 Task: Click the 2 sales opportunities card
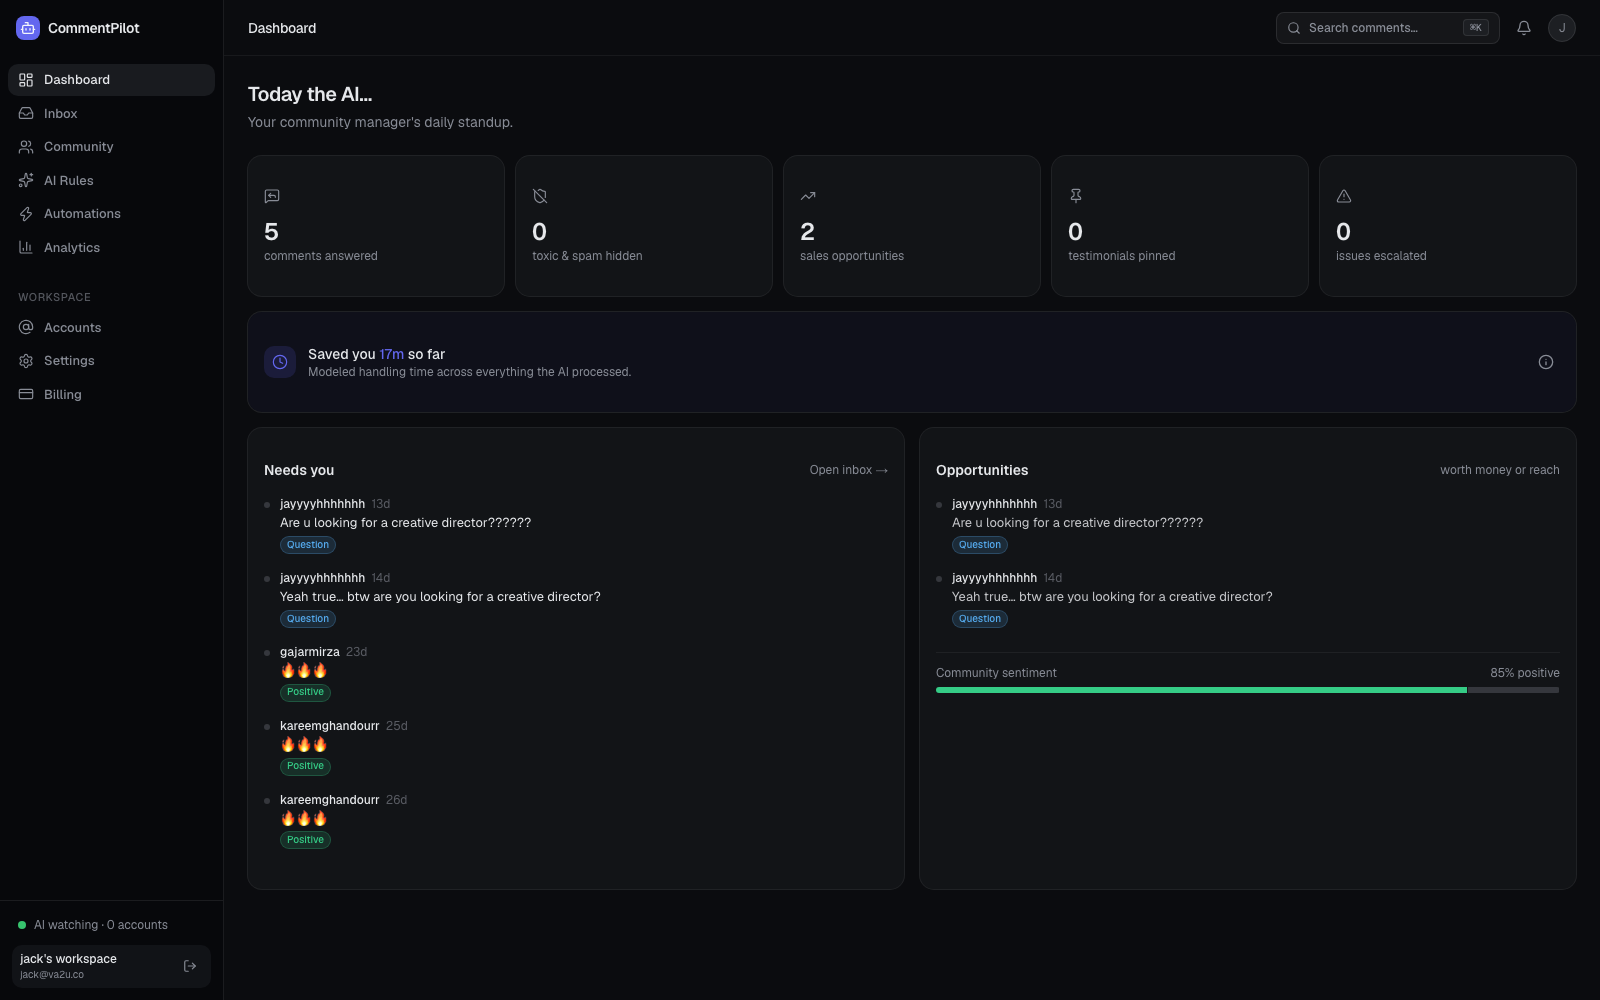[912, 226]
